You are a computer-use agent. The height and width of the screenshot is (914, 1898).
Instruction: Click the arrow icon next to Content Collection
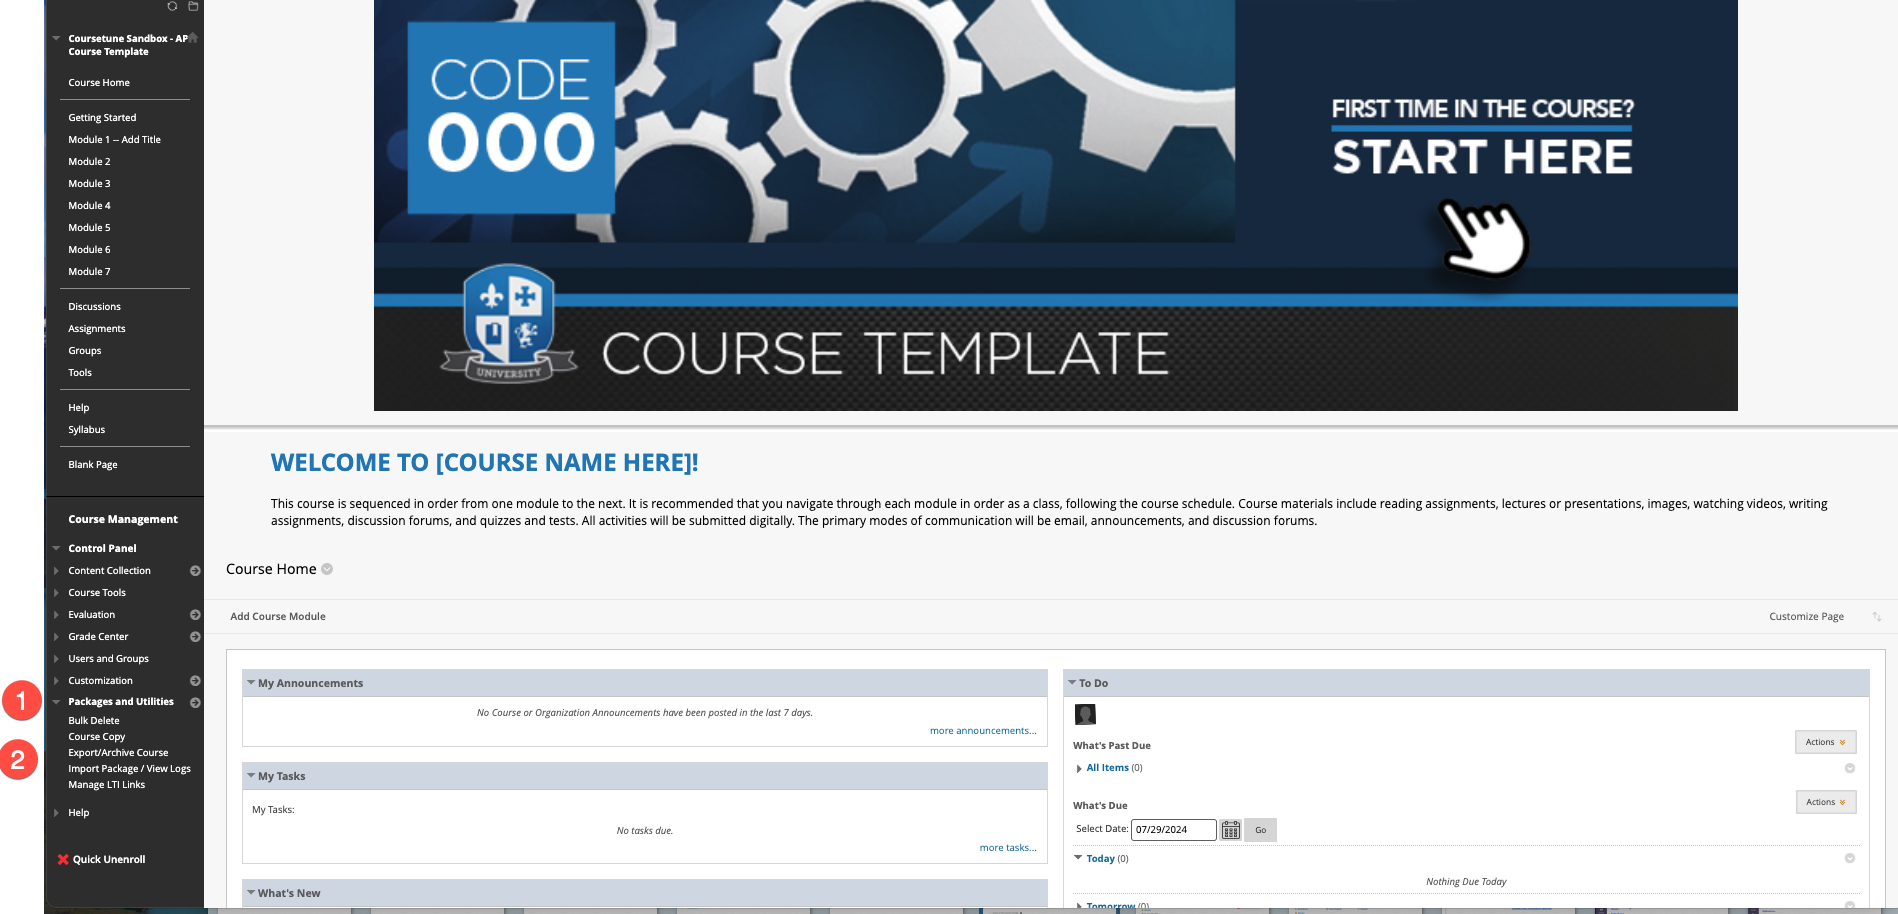[x=195, y=571]
